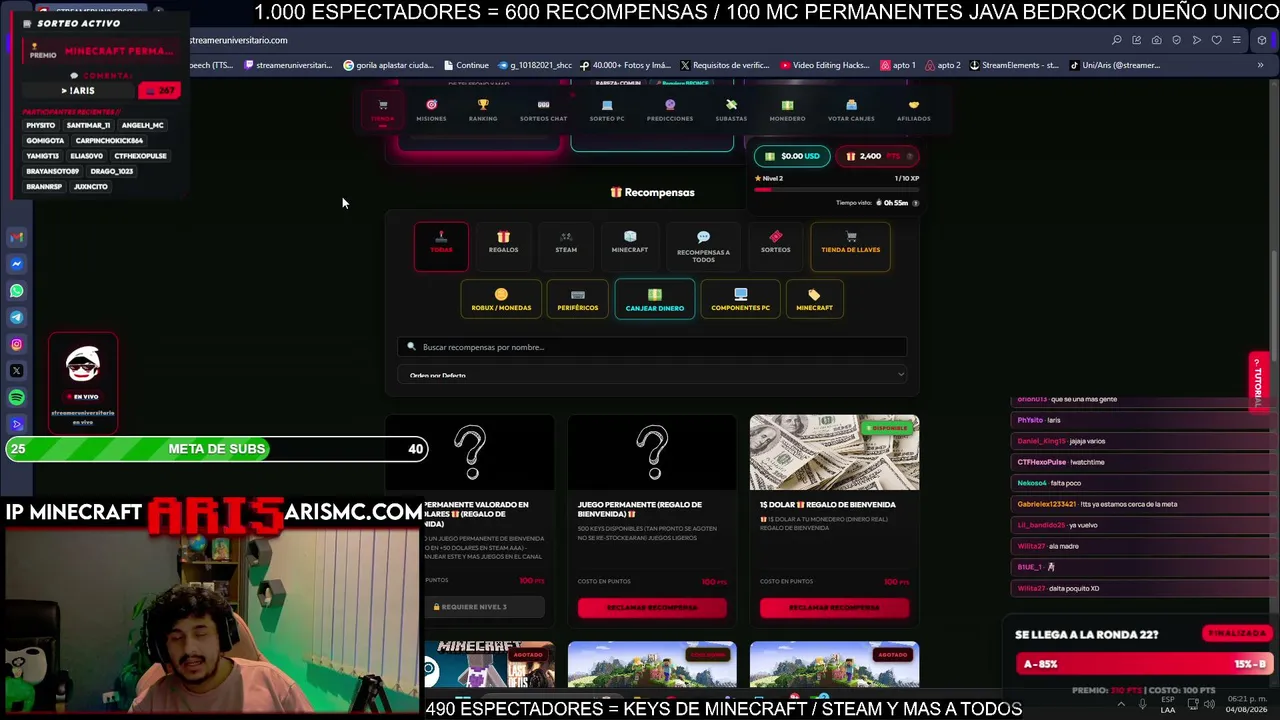Open Instagram in the browser sidebar
The width and height of the screenshot is (1280, 720).
pyautogui.click(x=16, y=344)
